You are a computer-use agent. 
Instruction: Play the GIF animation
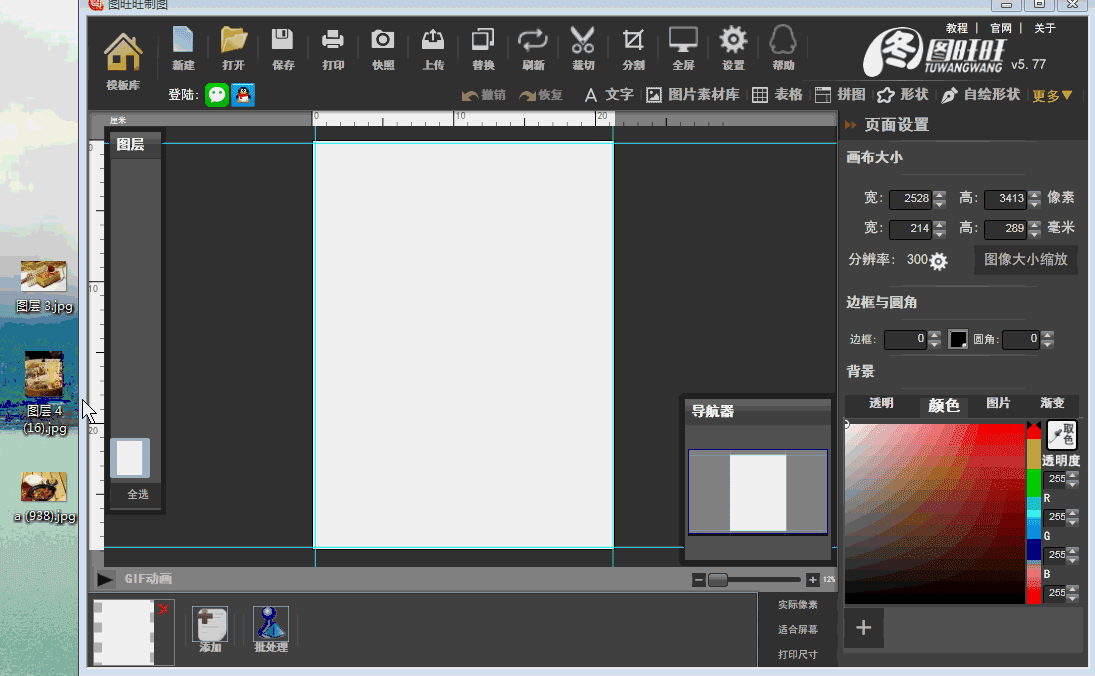point(105,579)
